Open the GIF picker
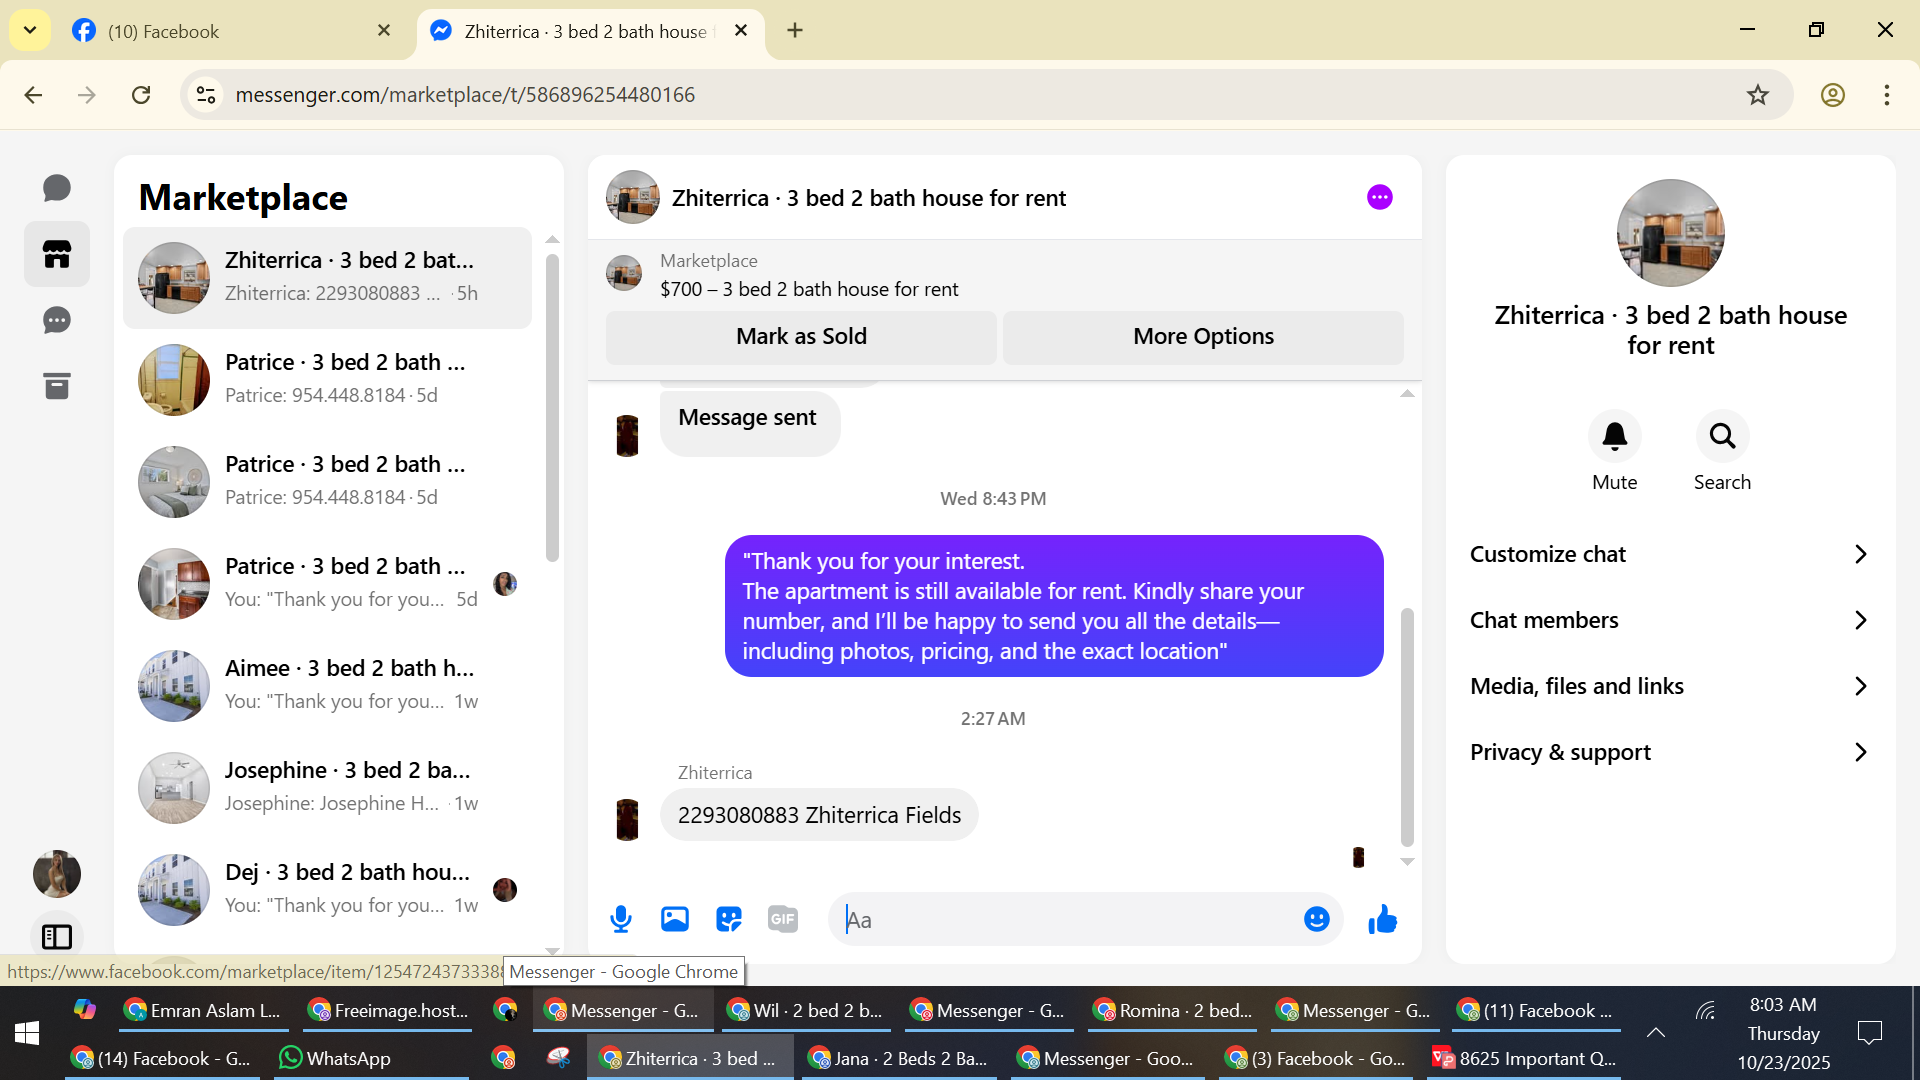The image size is (1920, 1080). click(783, 919)
